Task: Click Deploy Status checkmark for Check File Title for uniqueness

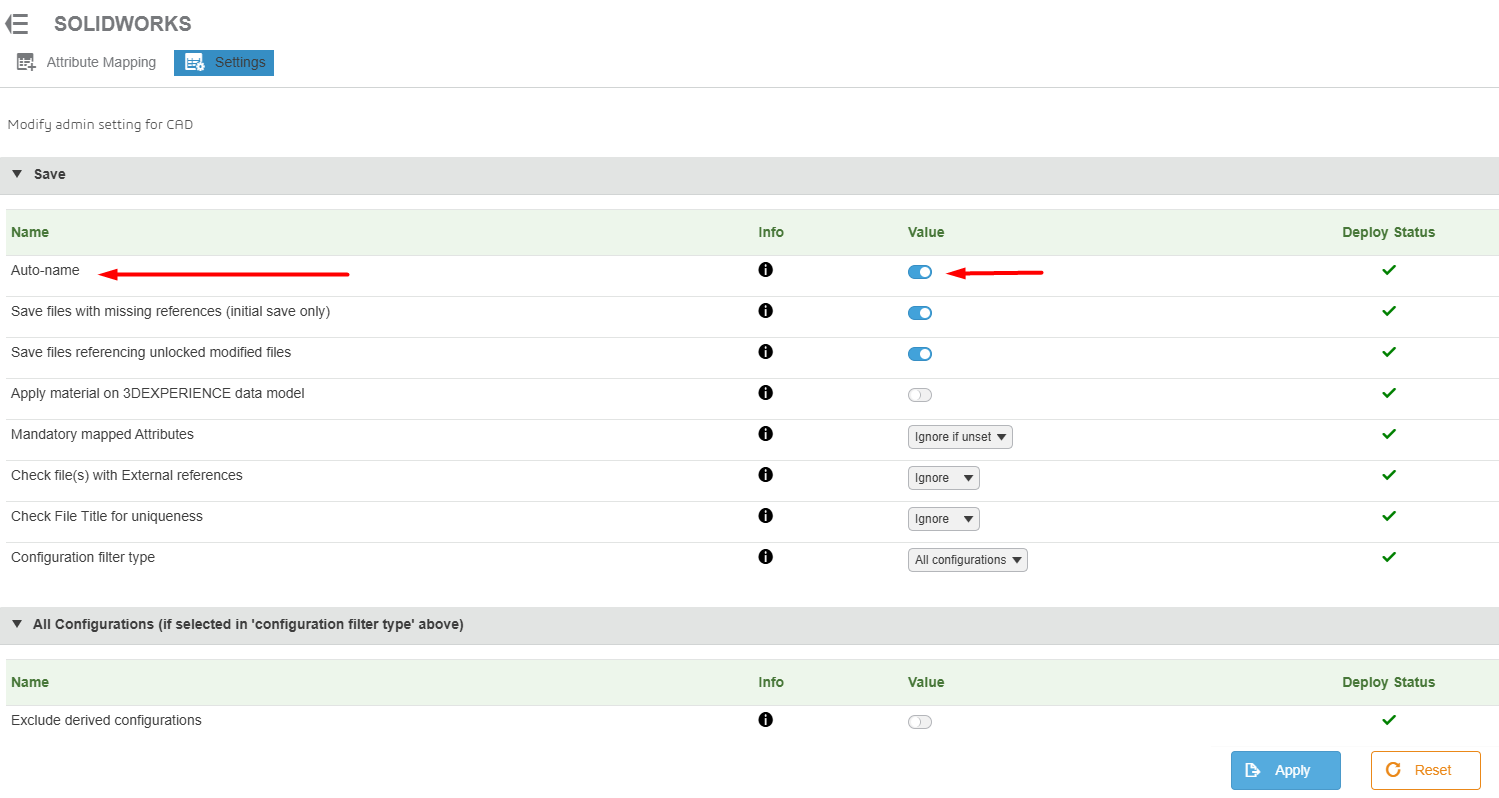Action: tap(1388, 516)
